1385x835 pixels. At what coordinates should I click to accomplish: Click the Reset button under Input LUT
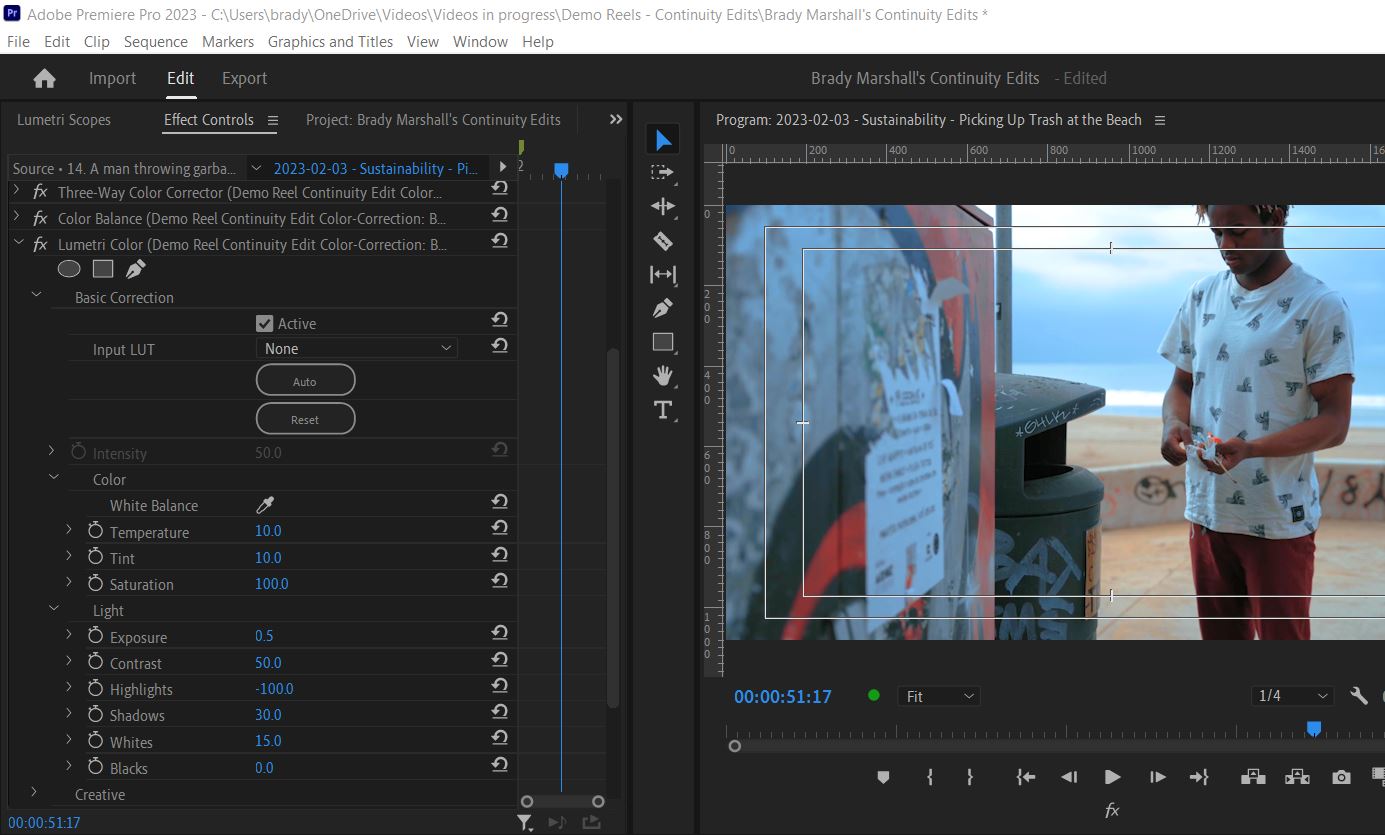pyautogui.click(x=305, y=419)
